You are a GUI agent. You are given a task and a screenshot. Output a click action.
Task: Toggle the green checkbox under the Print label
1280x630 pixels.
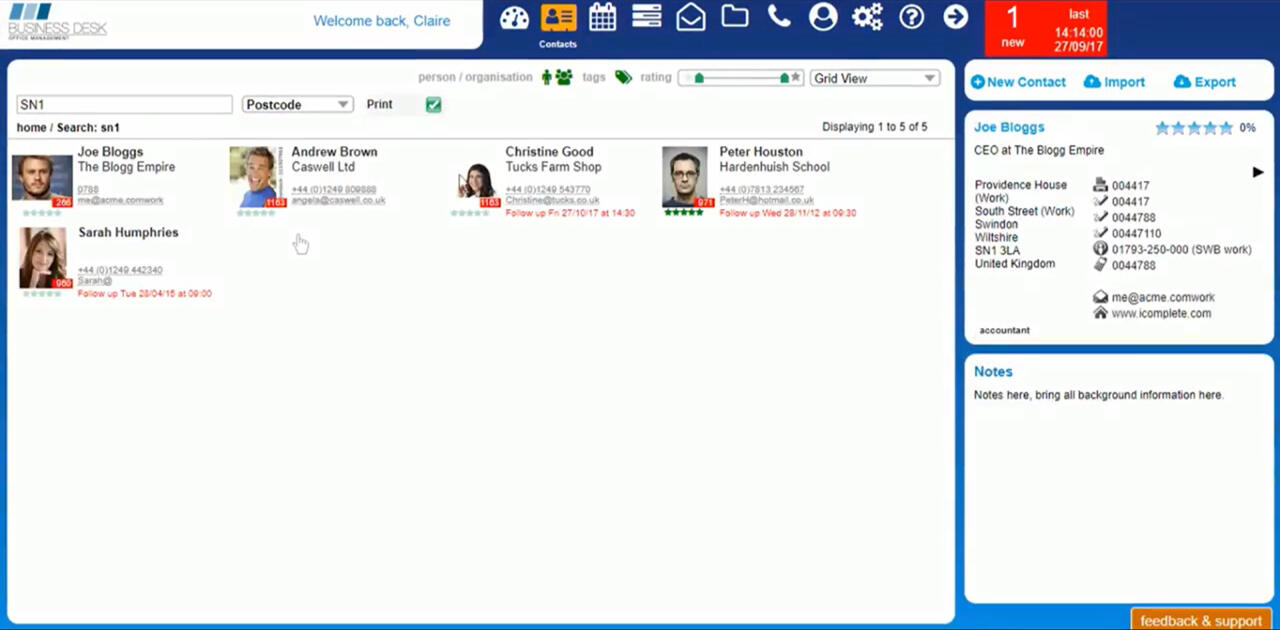[x=432, y=103]
